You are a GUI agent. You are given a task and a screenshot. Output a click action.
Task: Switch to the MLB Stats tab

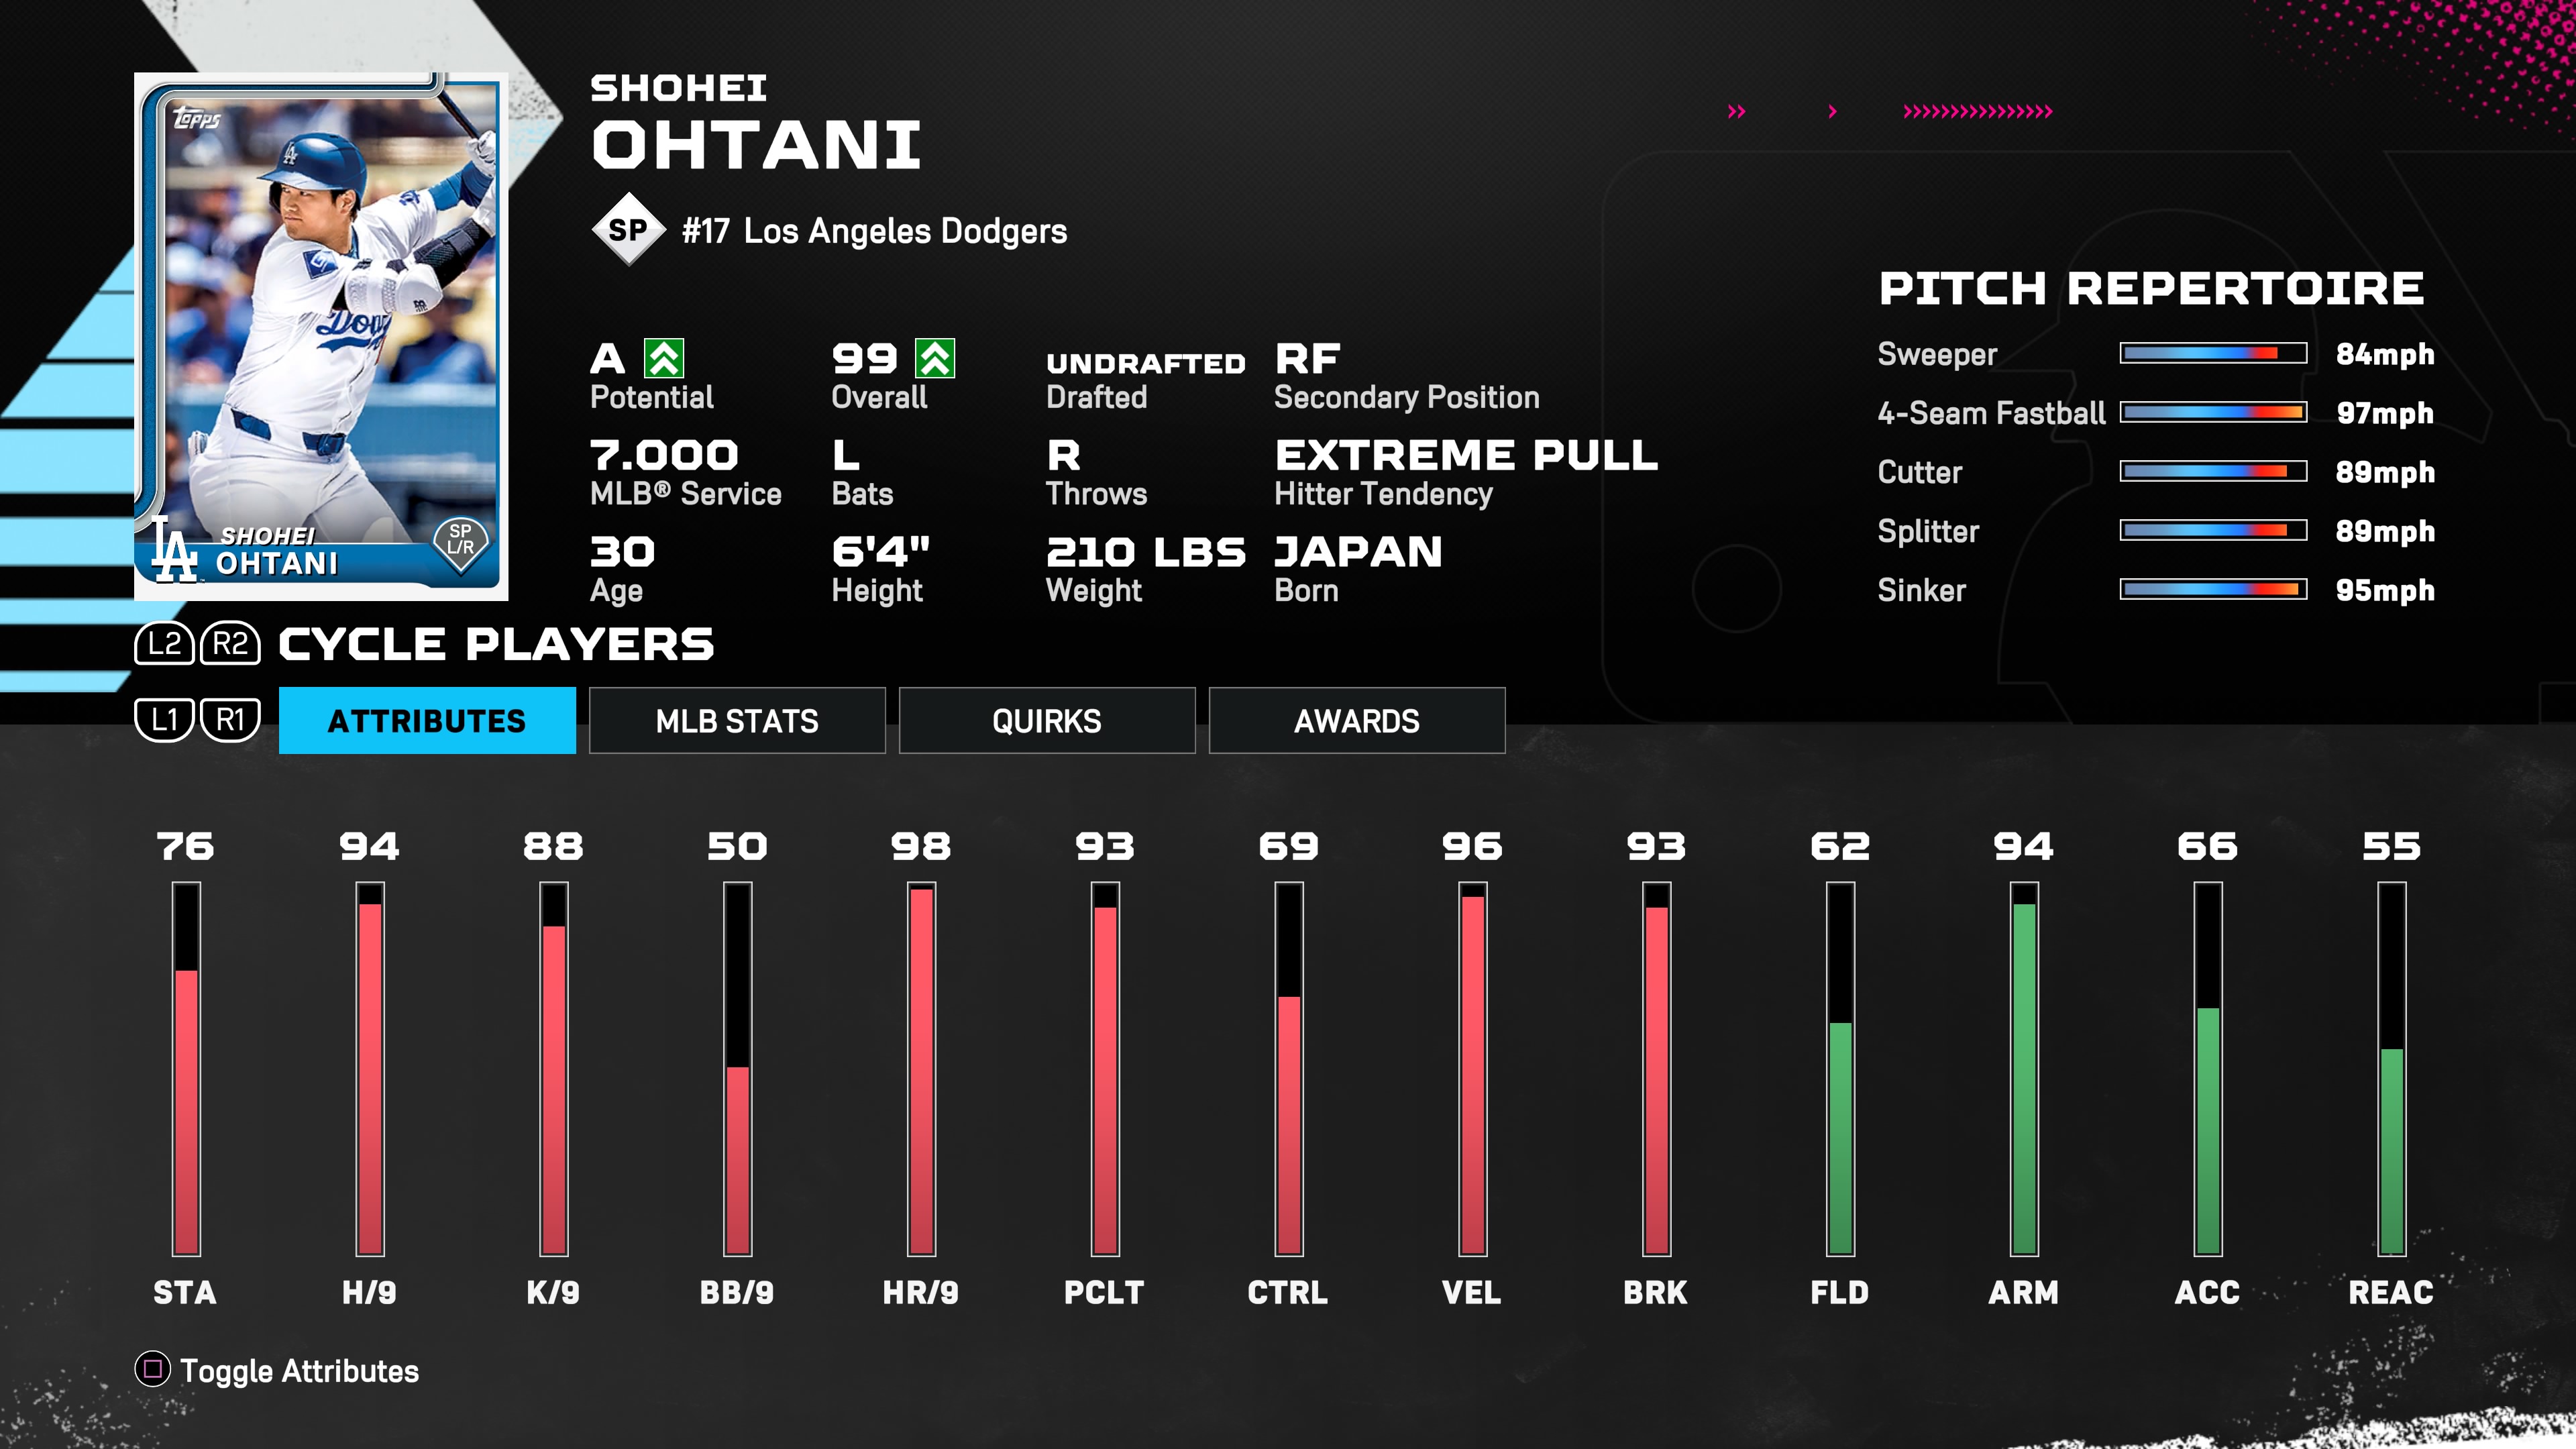tap(737, 720)
